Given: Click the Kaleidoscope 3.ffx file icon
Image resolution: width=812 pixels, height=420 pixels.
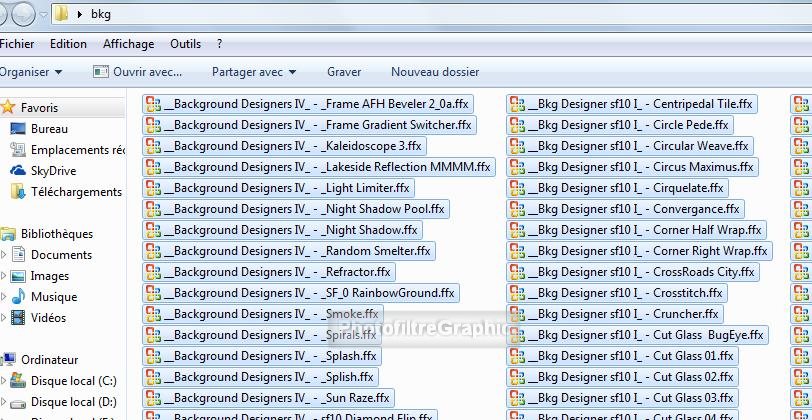Looking at the screenshot, I should click(x=153, y=146).
